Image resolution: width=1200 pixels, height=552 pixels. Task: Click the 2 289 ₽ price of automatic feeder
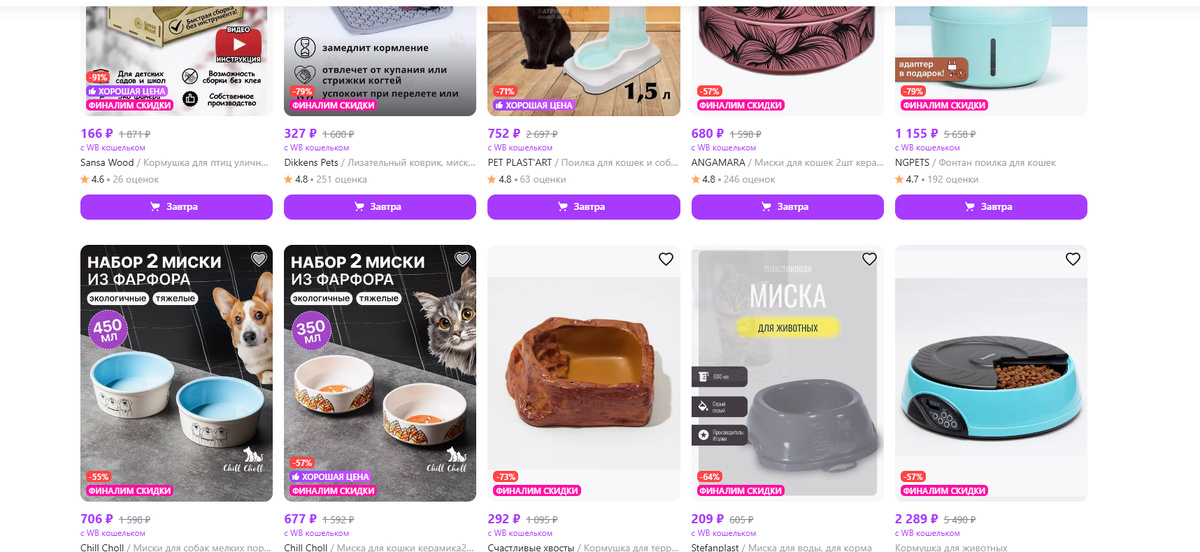click(917, 520)
